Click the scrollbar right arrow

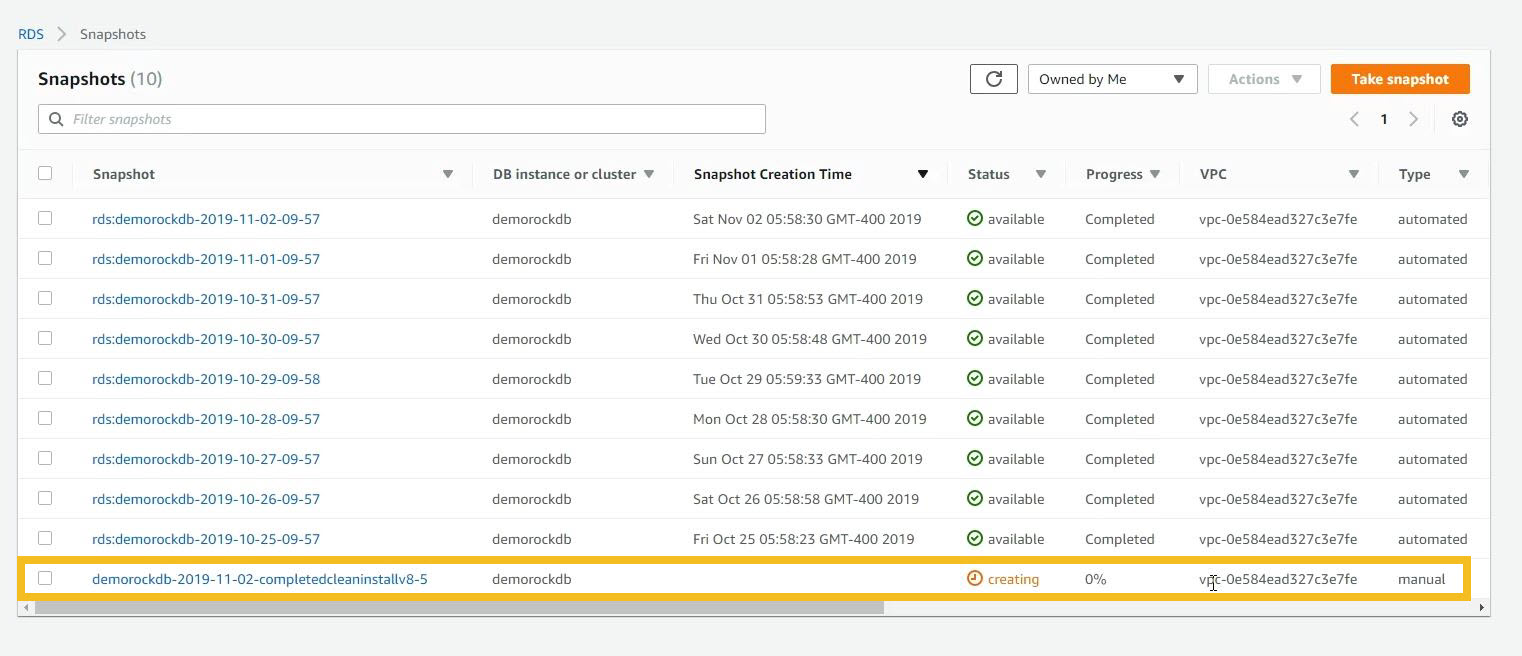pos(1482,607)
